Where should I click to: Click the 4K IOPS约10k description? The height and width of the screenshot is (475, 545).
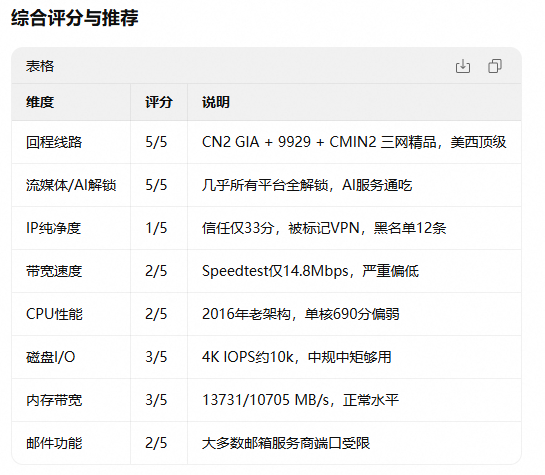tap(297, 357)
